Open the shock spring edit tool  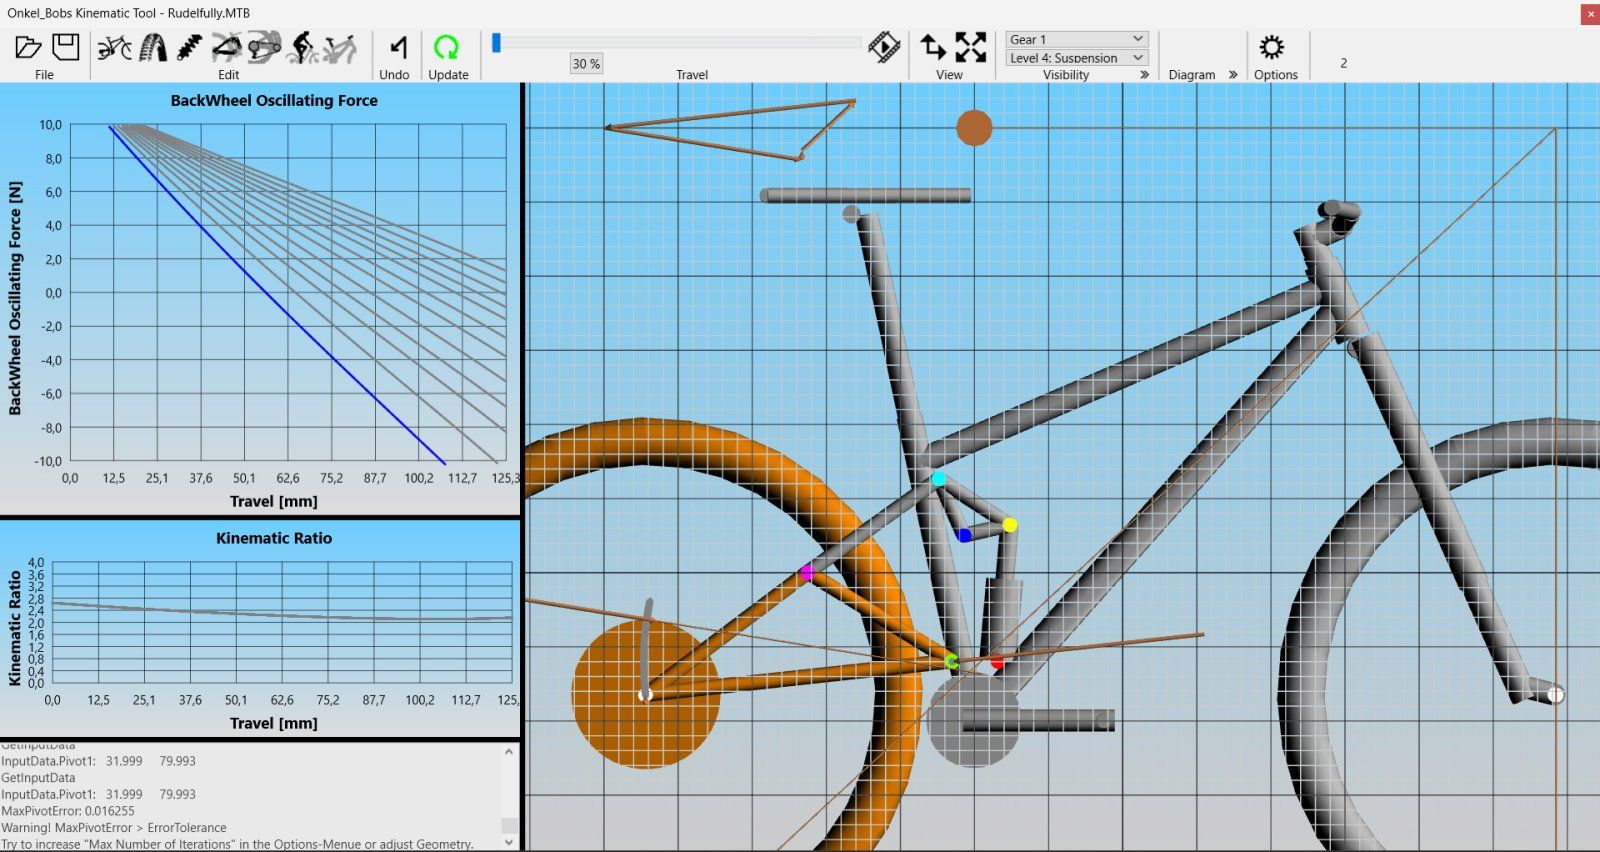click(189, 47)
